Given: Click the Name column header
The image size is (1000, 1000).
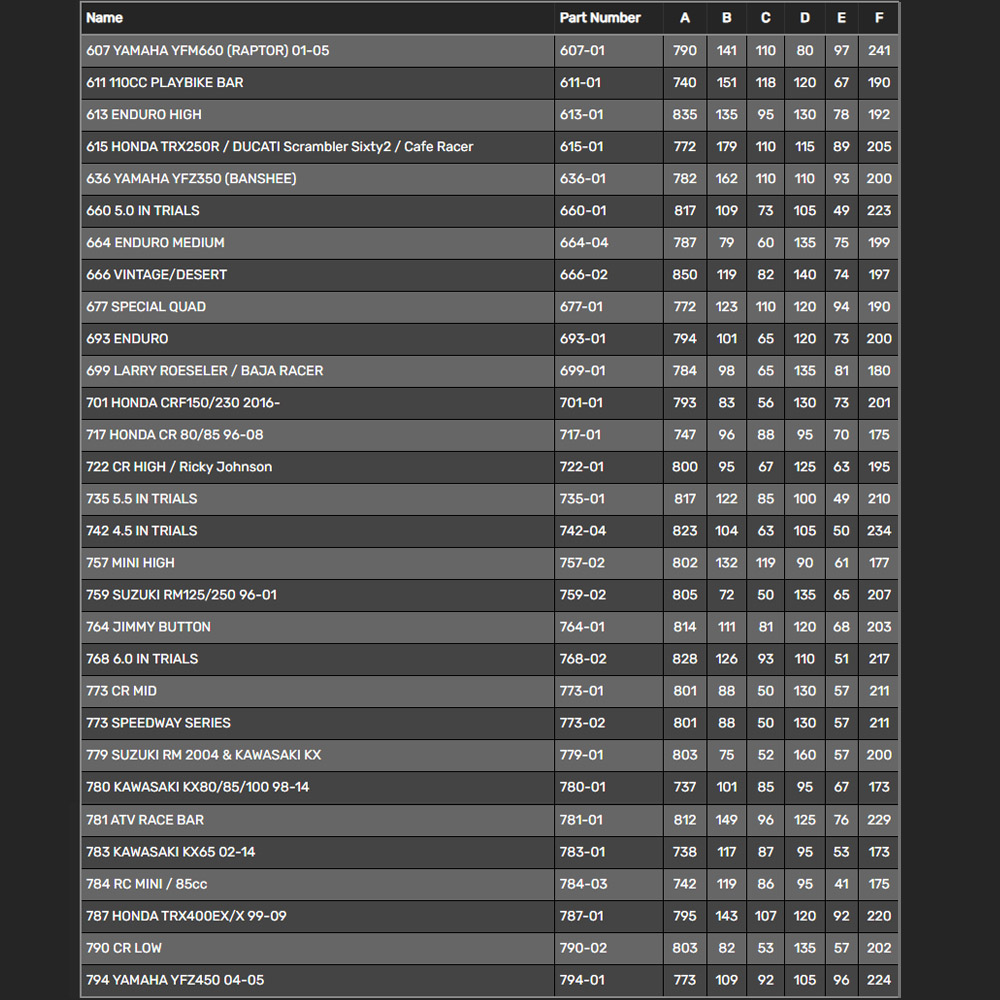Looking at the screenshot, I should click(x=105, y=18).
